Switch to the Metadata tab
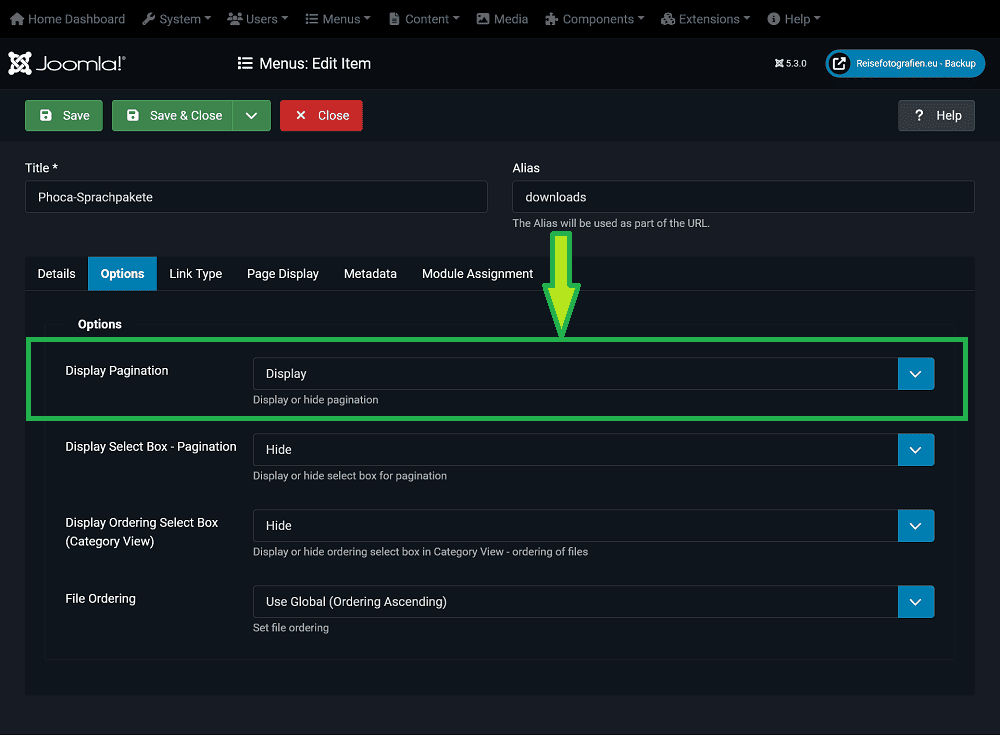Image resolution: width=1000 pixels, height=735 pixels. (371, 274)
